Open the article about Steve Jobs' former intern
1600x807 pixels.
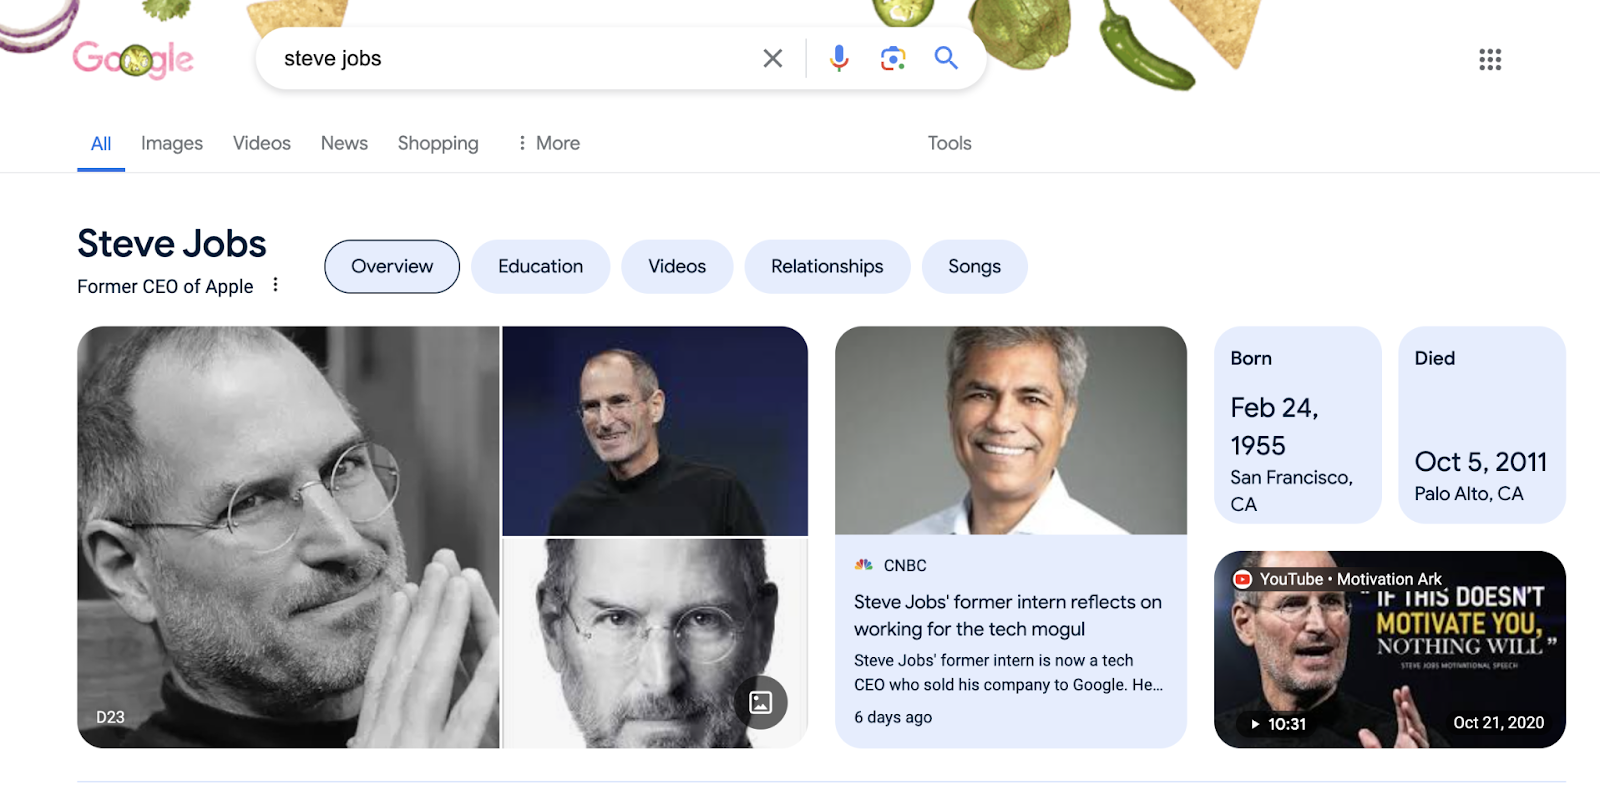(x=1006, y=615)
